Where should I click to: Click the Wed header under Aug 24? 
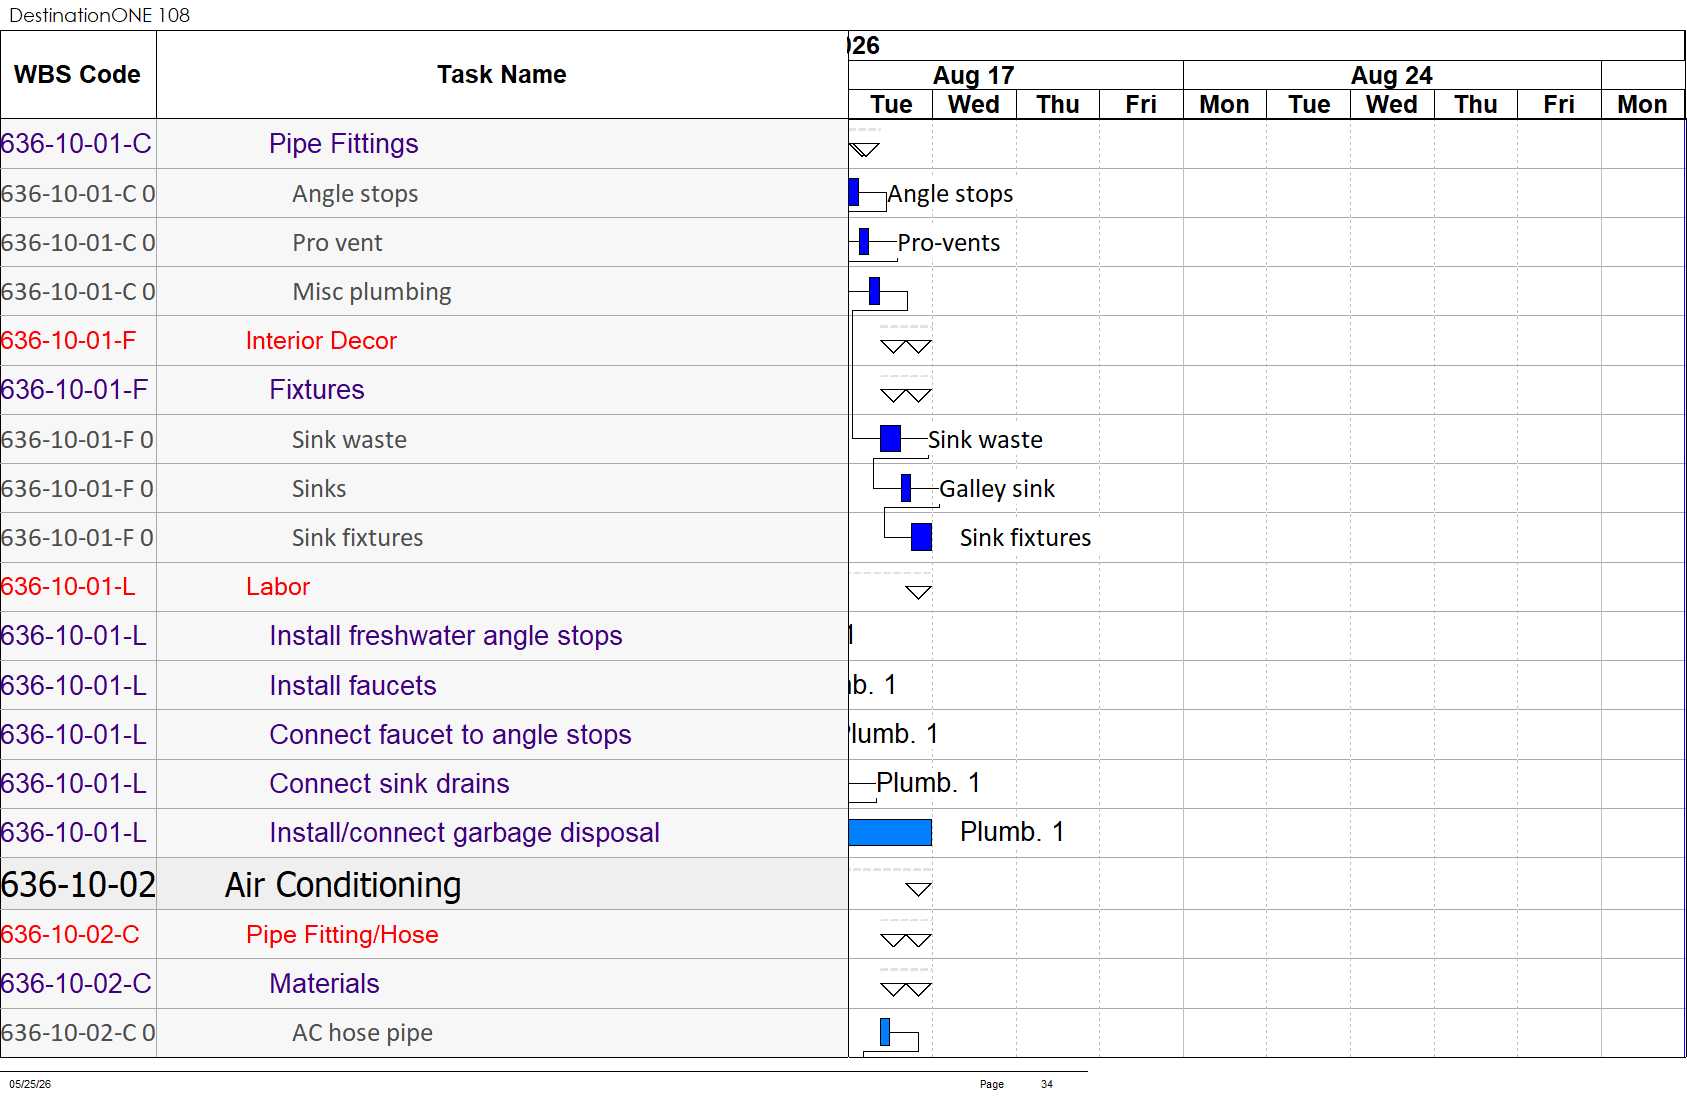[x=1392, y=105]
